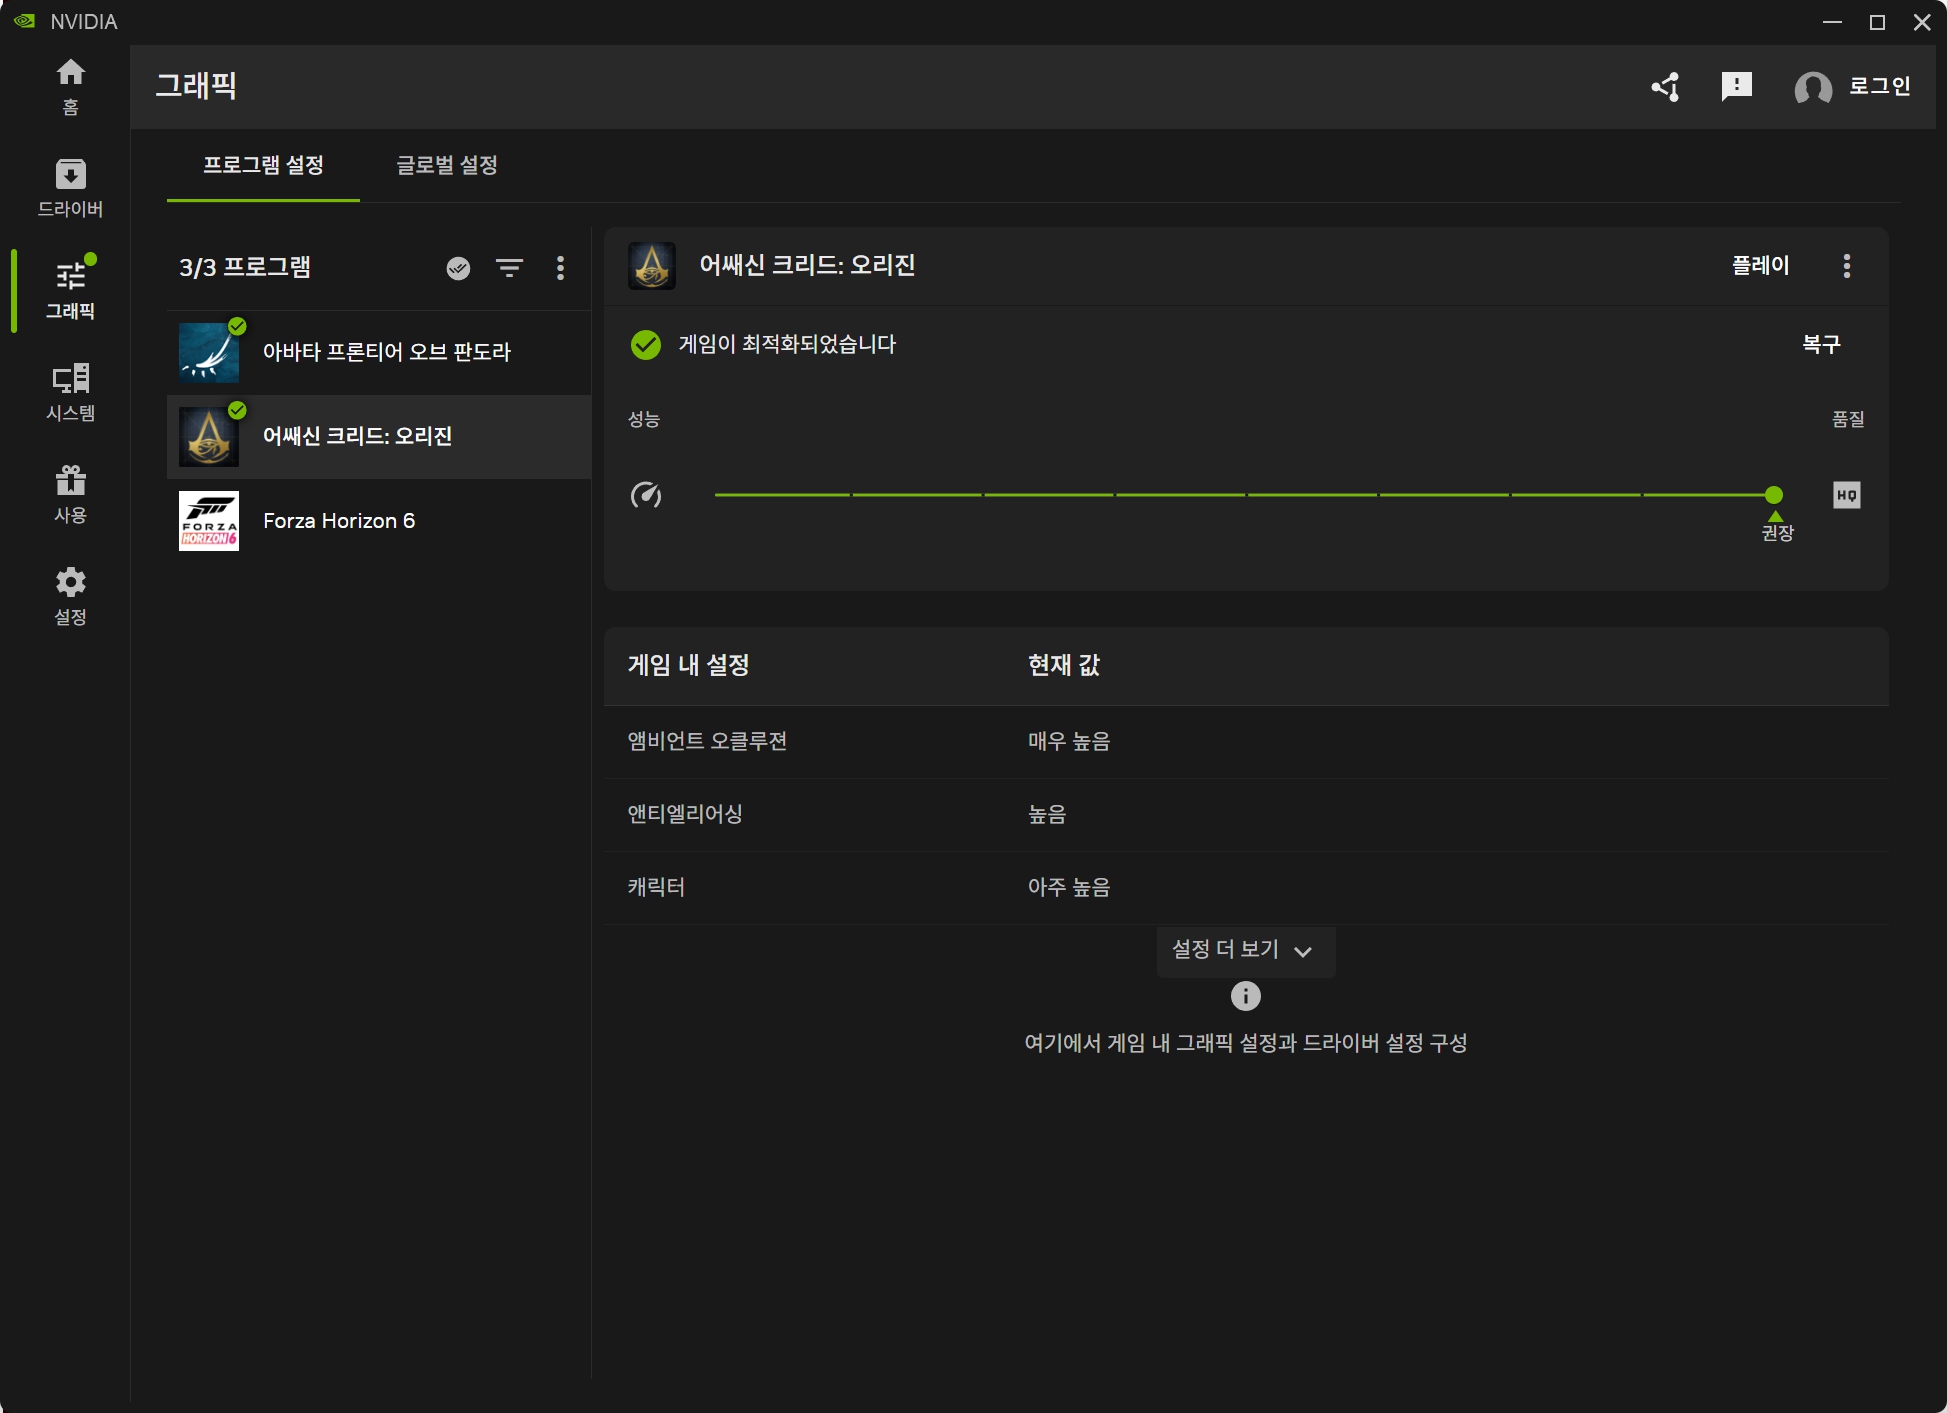Open the program list filter icon
The width and height of the screenshot is (1947, 1413).
(510, 268)
